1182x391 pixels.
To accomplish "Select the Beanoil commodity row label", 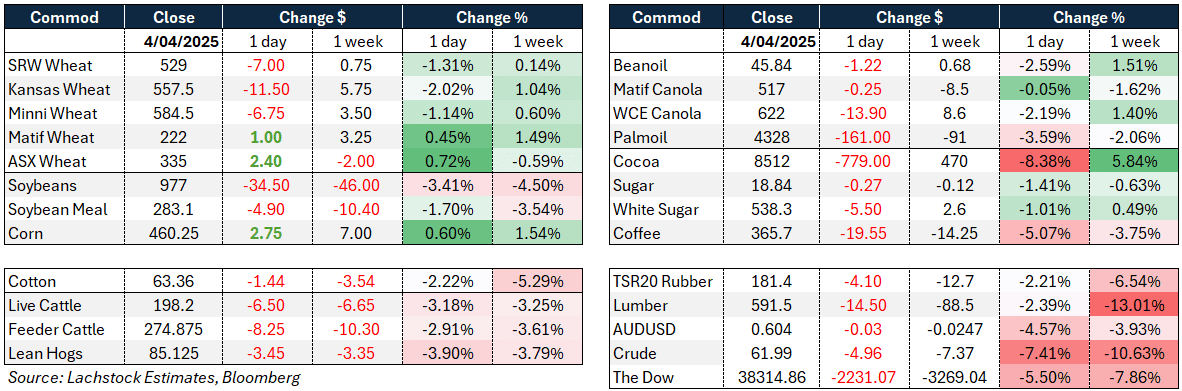I will (669, 65).
